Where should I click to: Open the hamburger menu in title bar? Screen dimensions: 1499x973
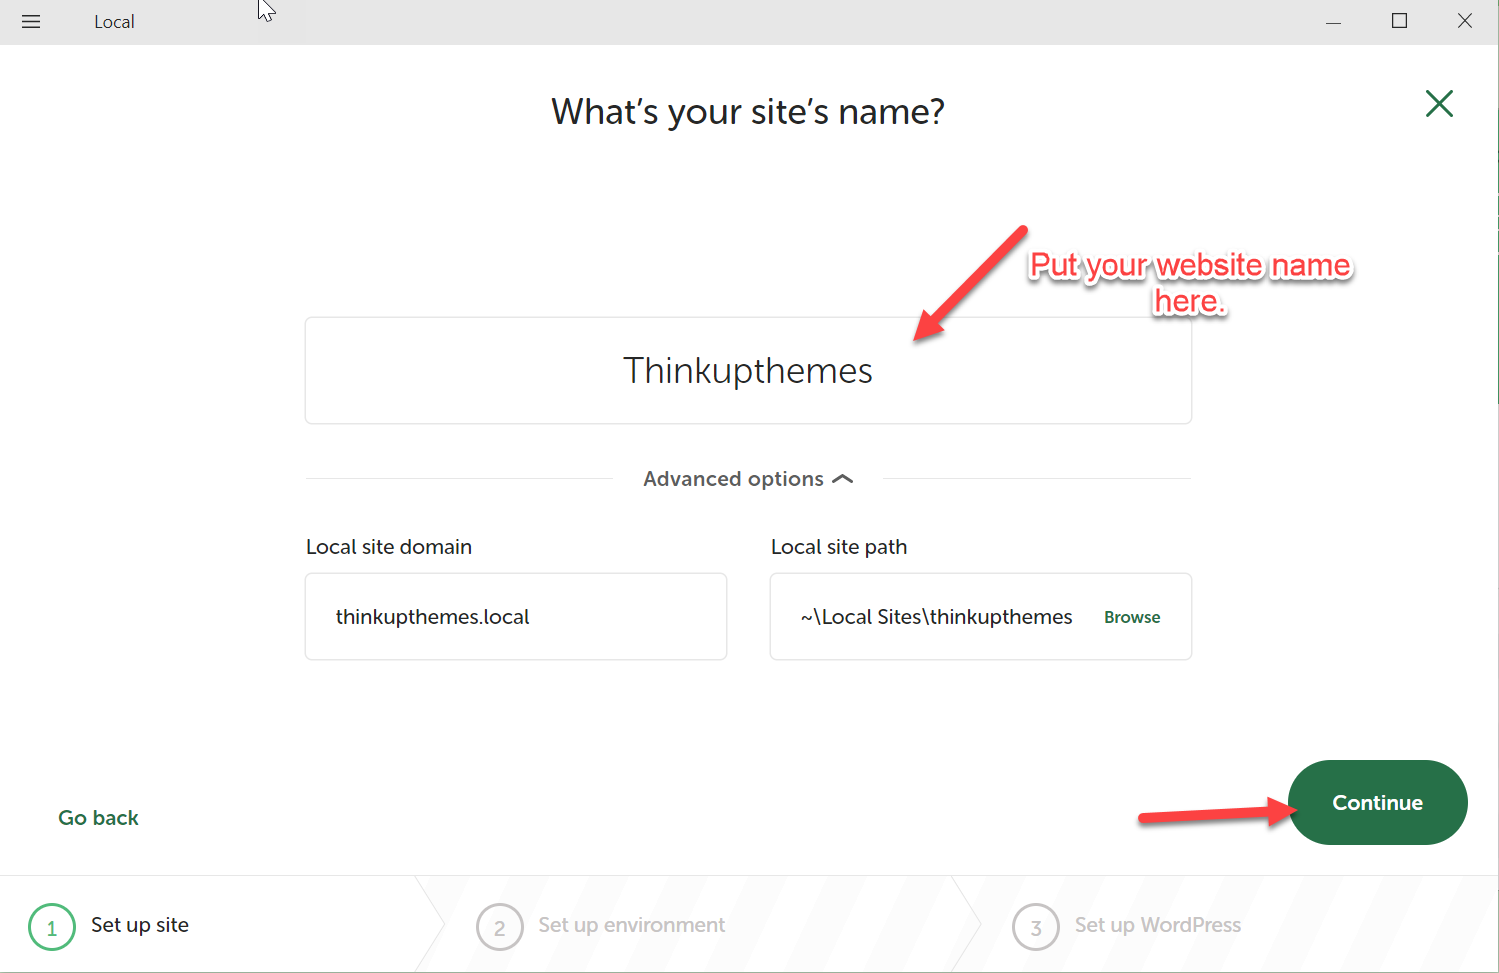31,21
